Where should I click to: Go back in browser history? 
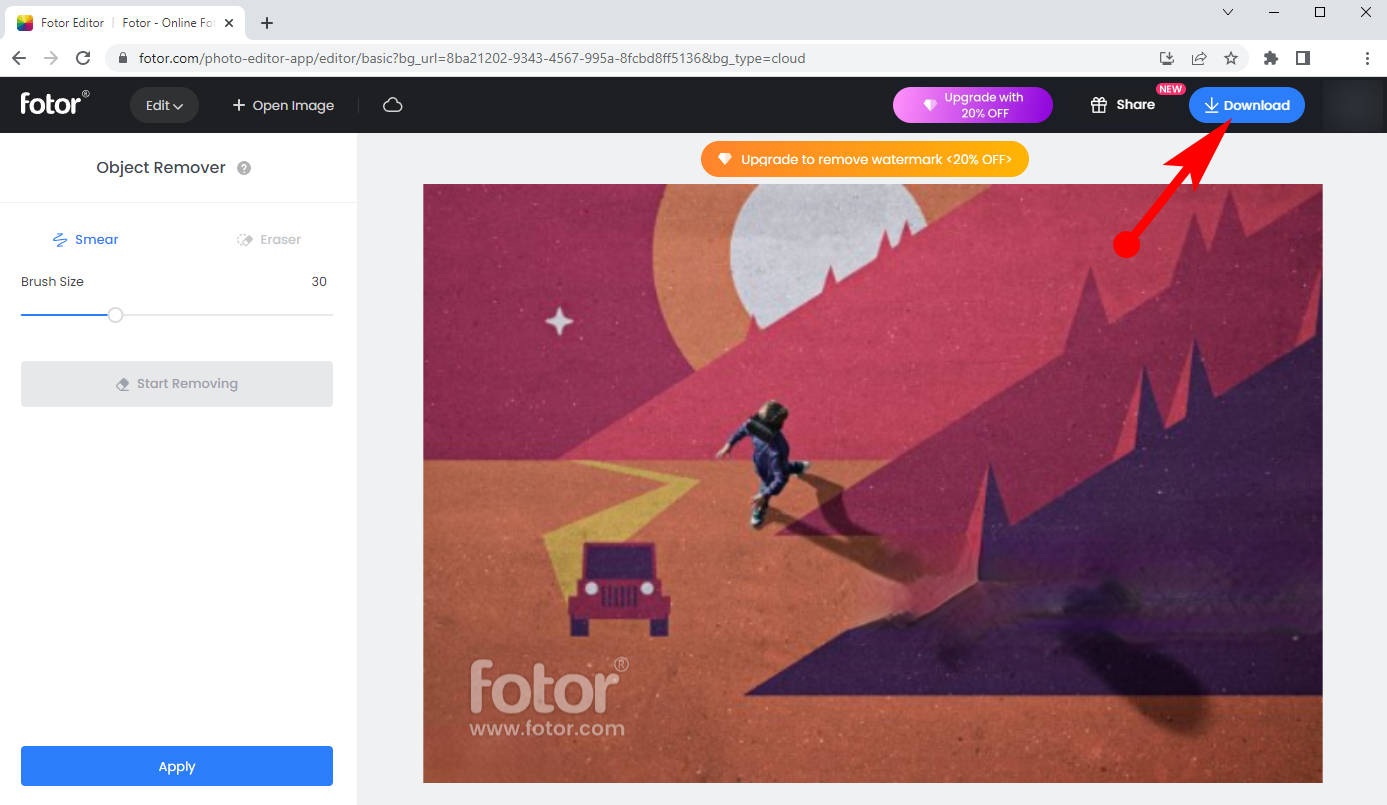coord(19,58)
